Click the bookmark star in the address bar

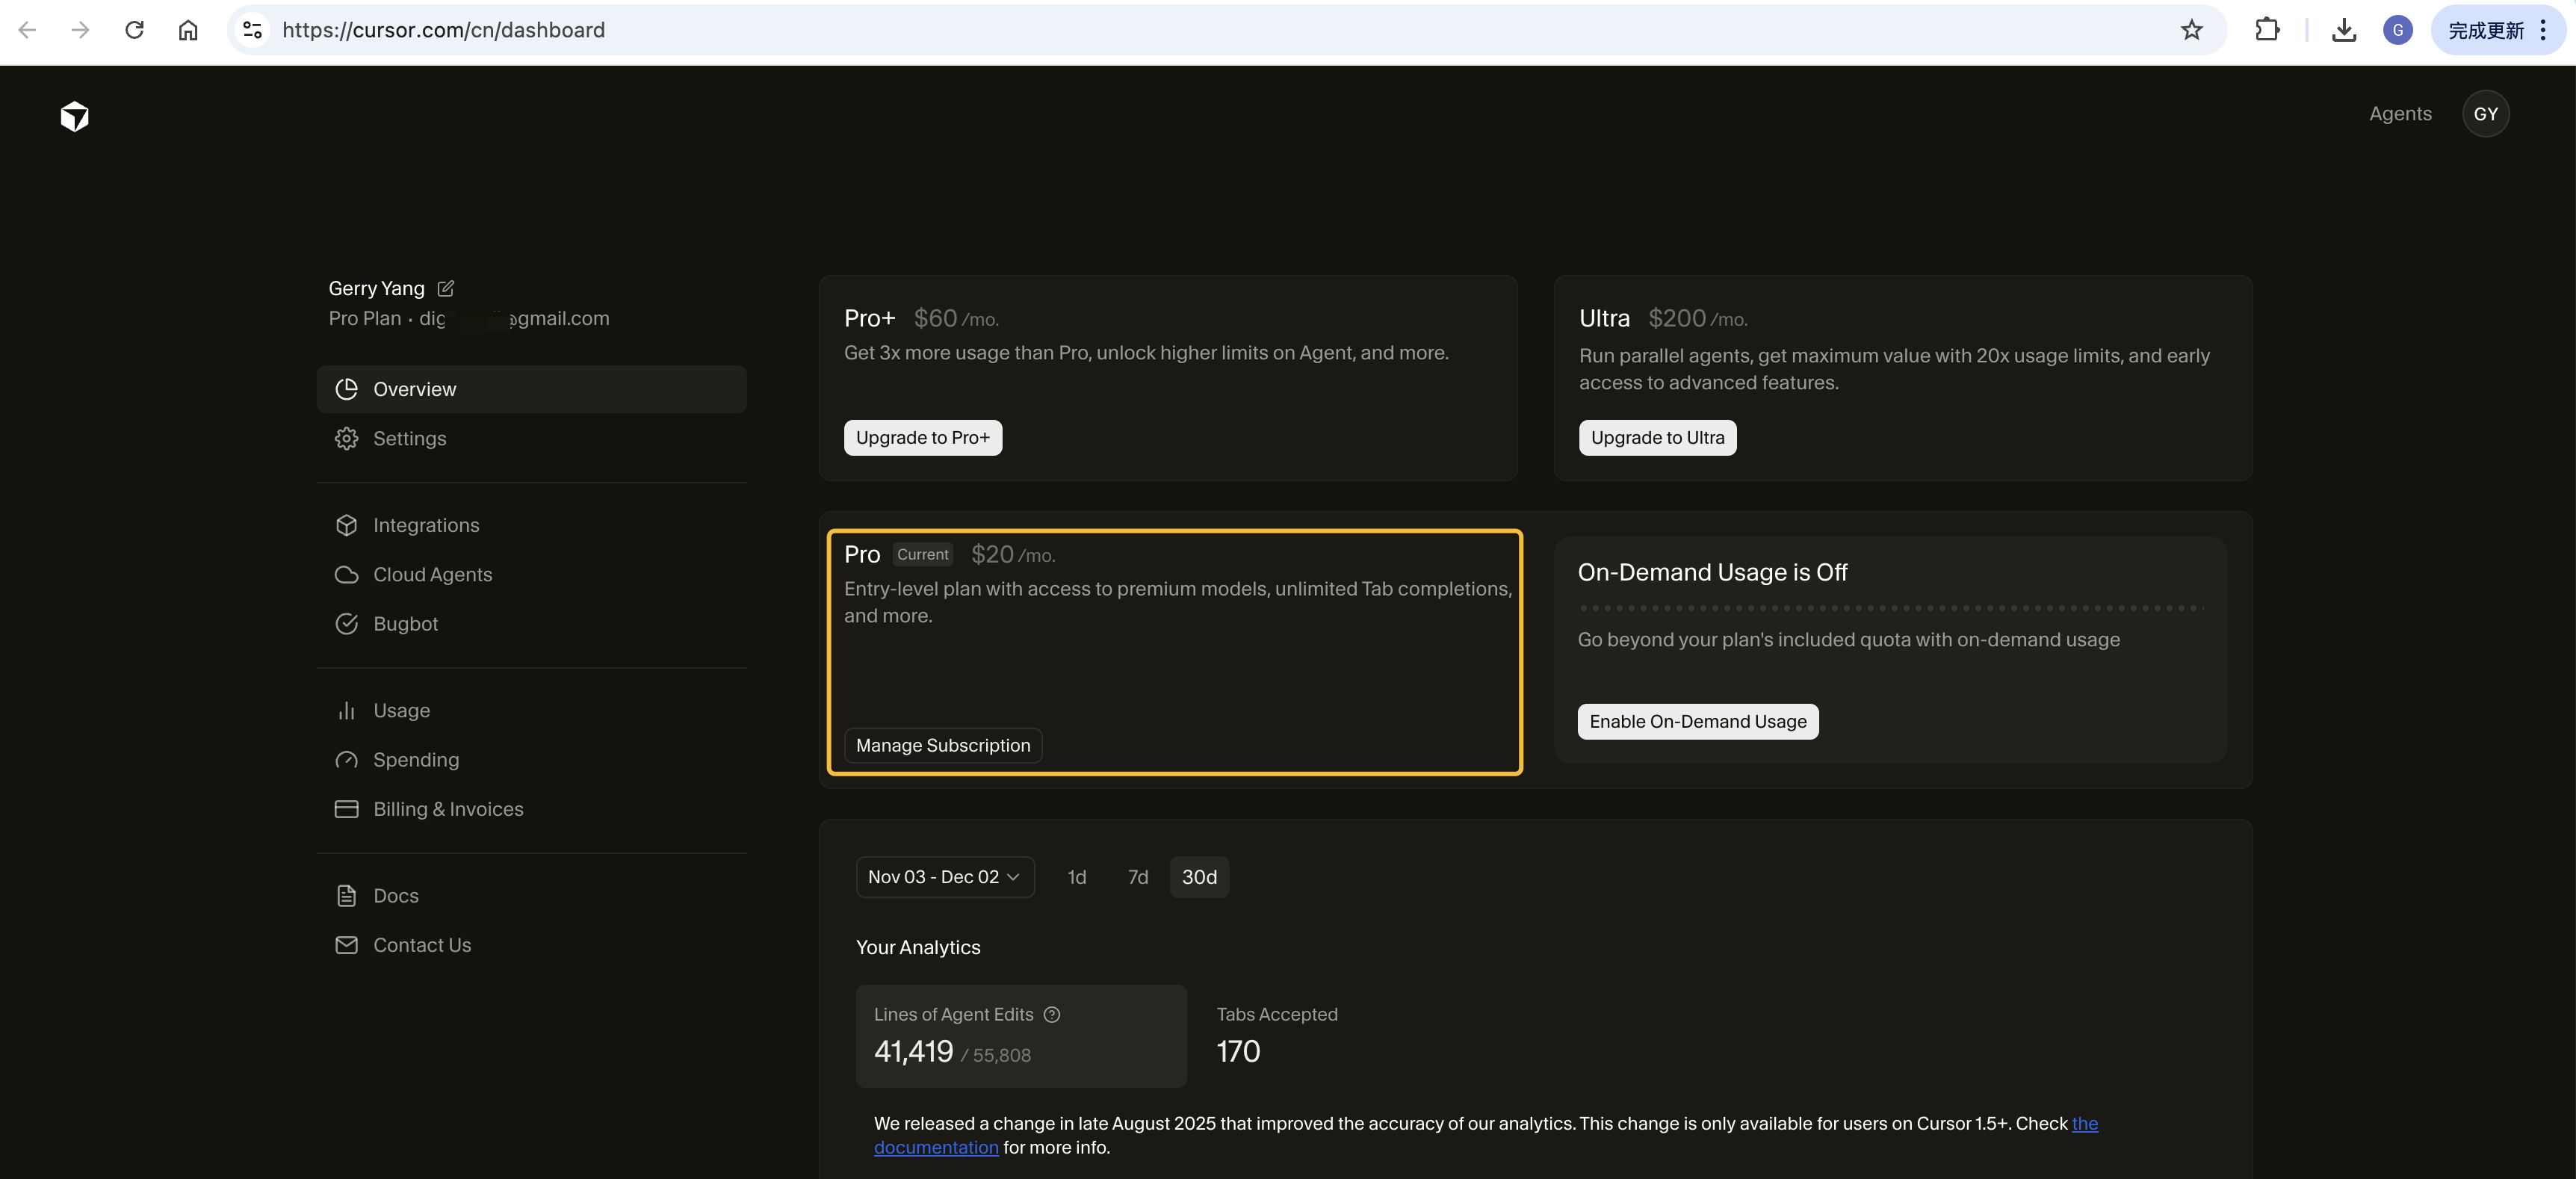(2192, 30)
